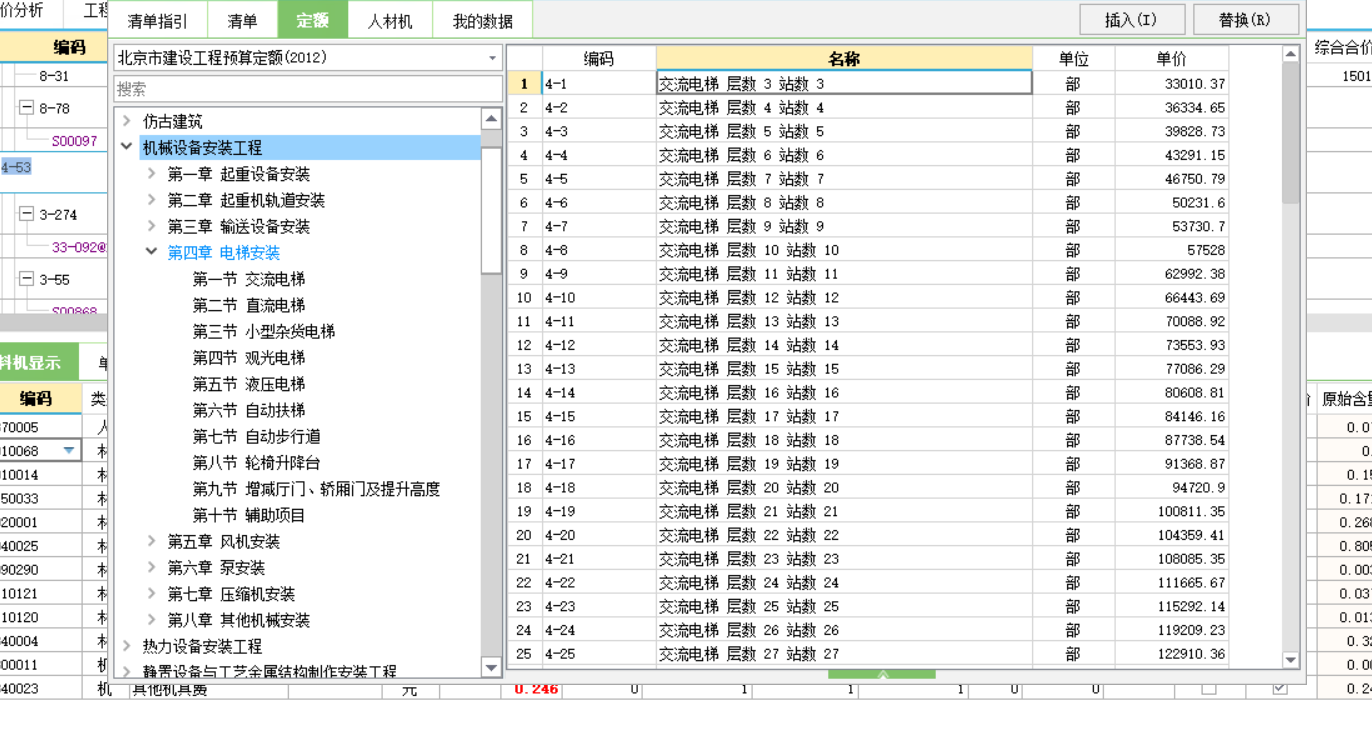Open the 清单指引 tab

click(158, 21)
